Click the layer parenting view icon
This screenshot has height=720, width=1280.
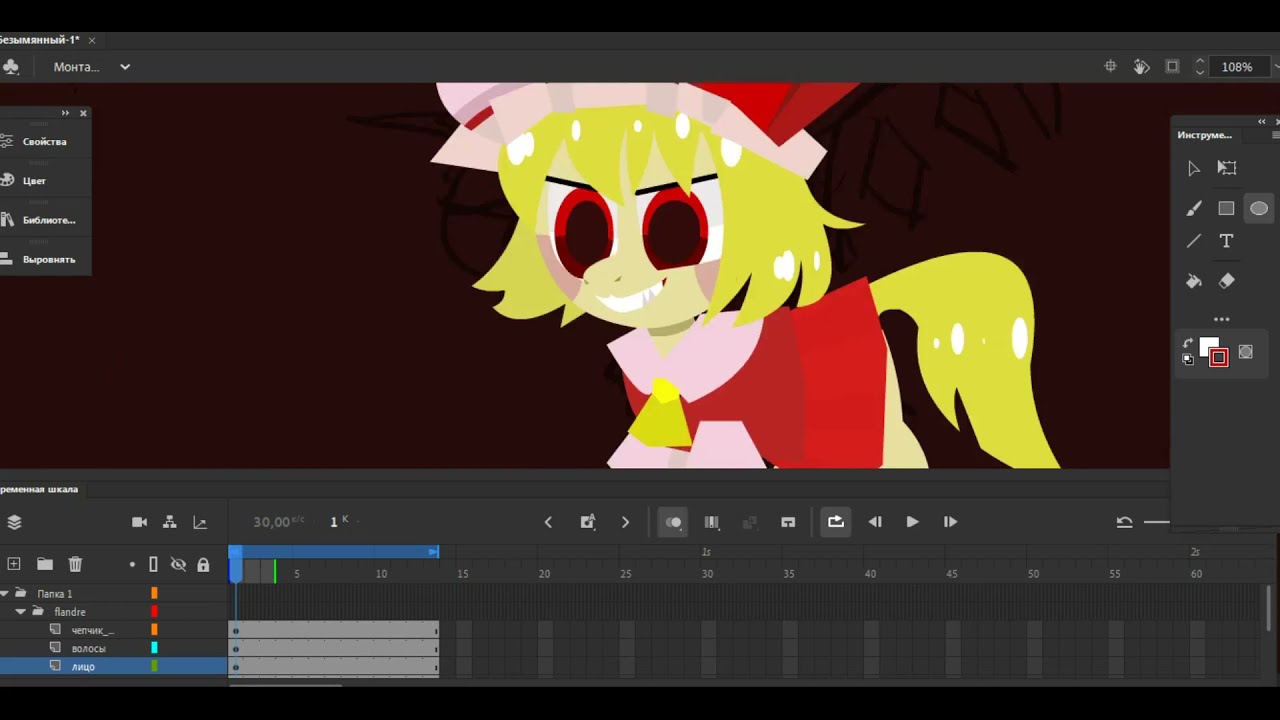pos(170,522)
